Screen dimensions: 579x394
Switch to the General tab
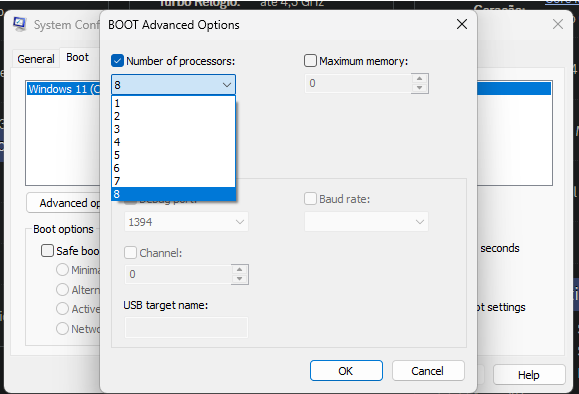(x=36, y=59)
